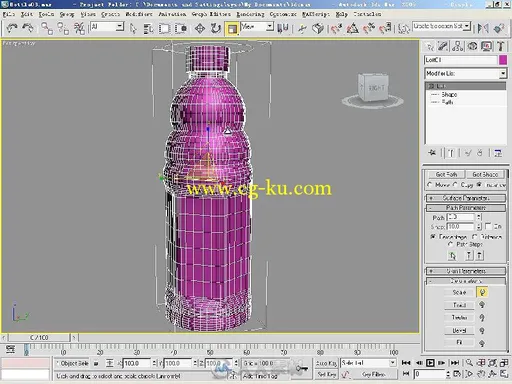Select the Bind to Space Warp tool
This screenshot has height=384, width=512.
point(79,28)
